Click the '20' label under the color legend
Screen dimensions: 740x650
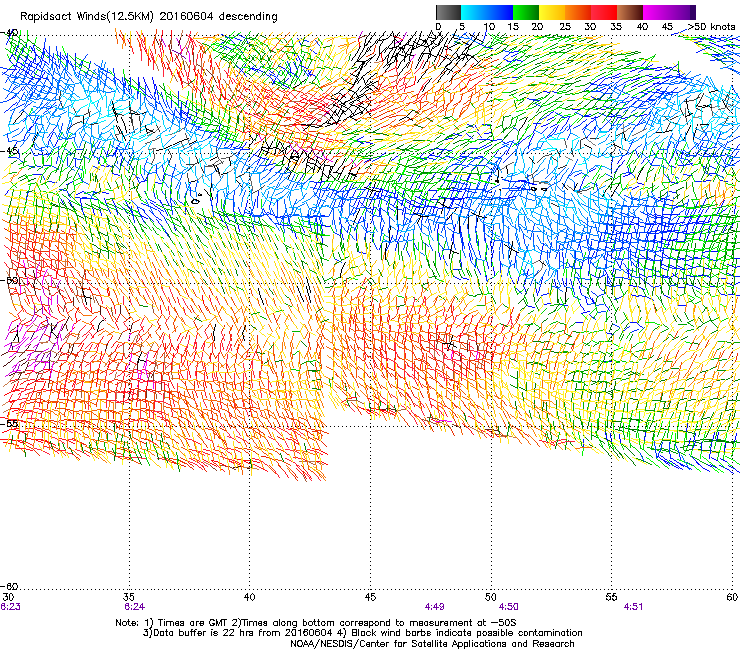(x=537, y=27)
